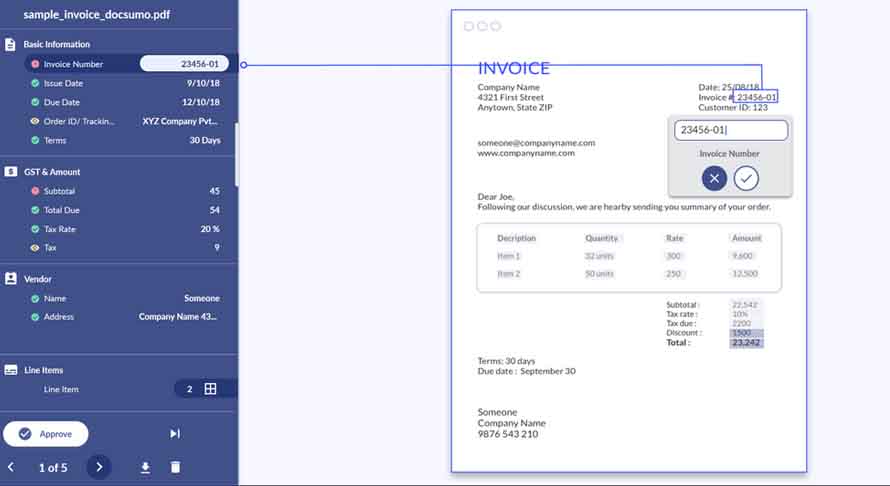Click the GST & Amount dollar icon
The width and height of the screenshot is (890, 486).
pyautogui.click(x=10, y=171)
